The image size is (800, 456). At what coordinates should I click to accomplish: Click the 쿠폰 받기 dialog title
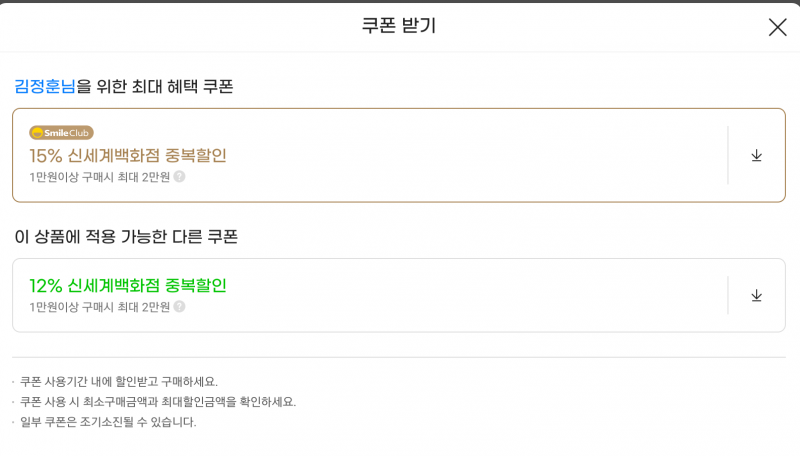(x=399, y=26)
